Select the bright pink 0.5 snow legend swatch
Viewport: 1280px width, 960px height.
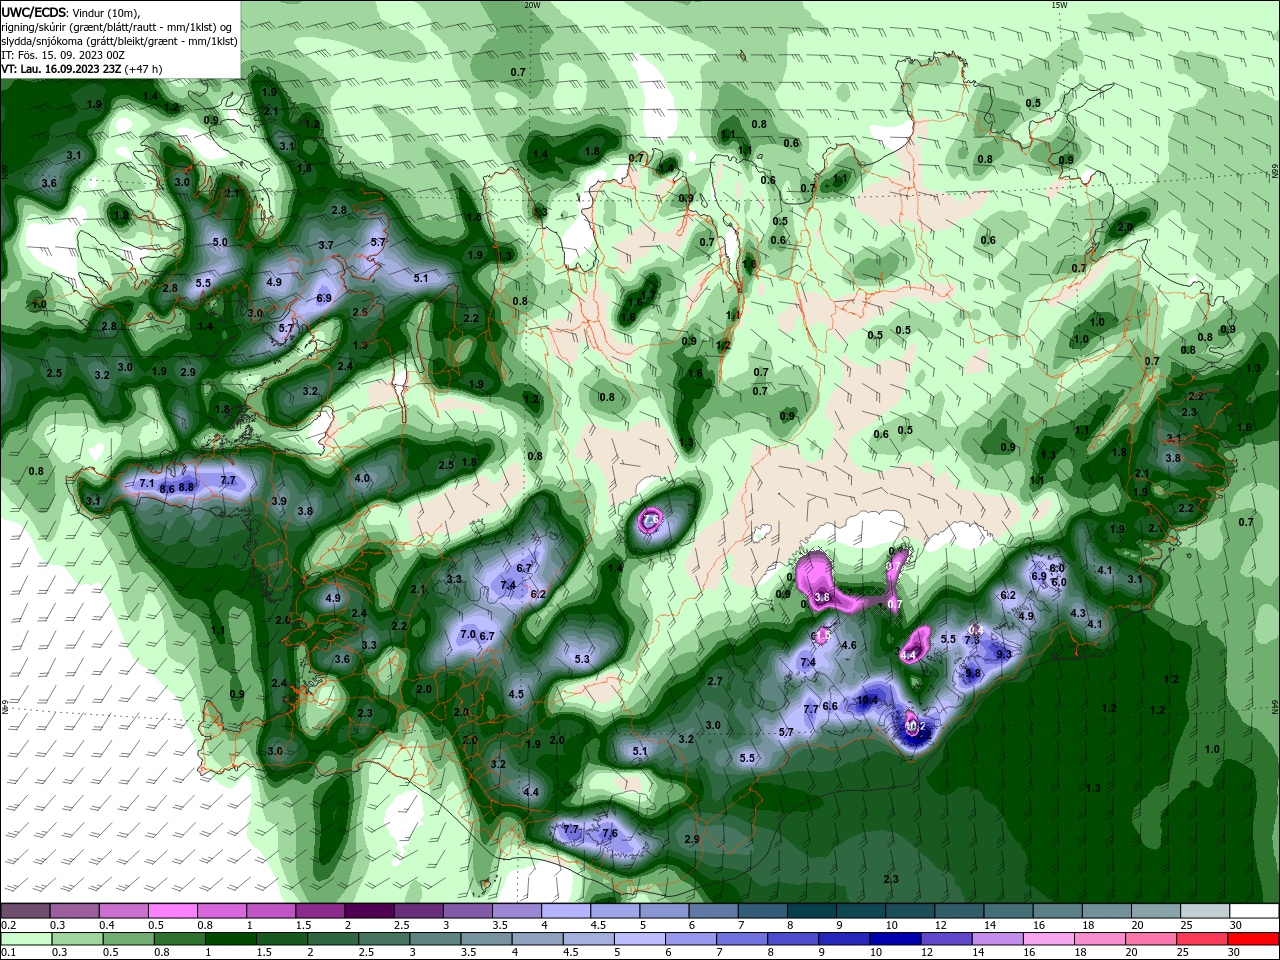coord(173,911)
